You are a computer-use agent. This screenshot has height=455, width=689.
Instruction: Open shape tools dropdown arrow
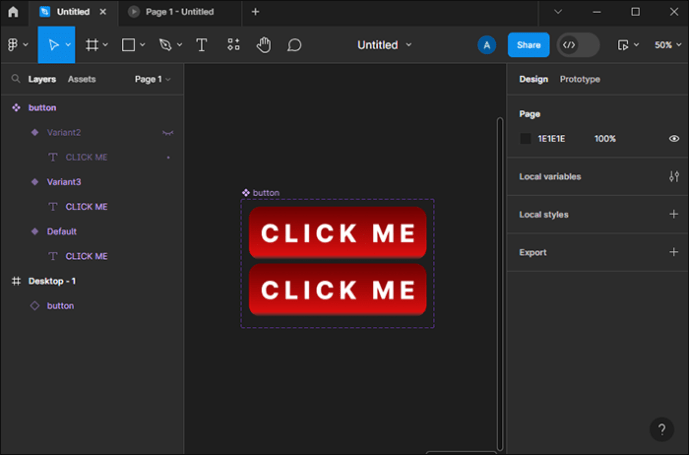(x=142, y=45)
